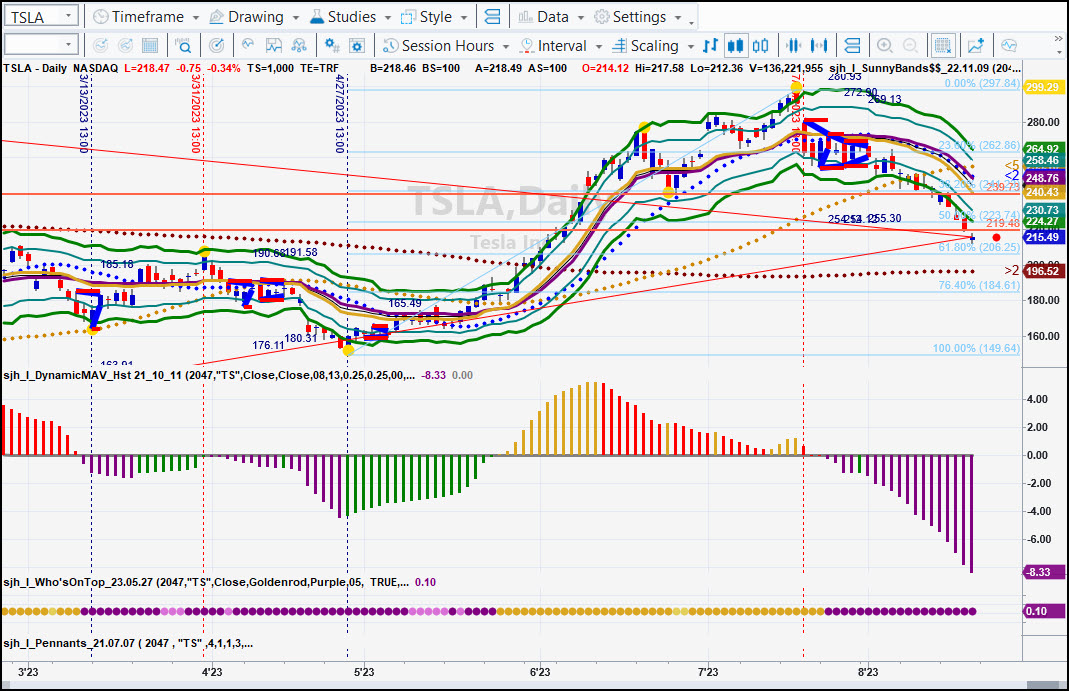Expand the Data dropdown arrow

click(x=580, y=18)
